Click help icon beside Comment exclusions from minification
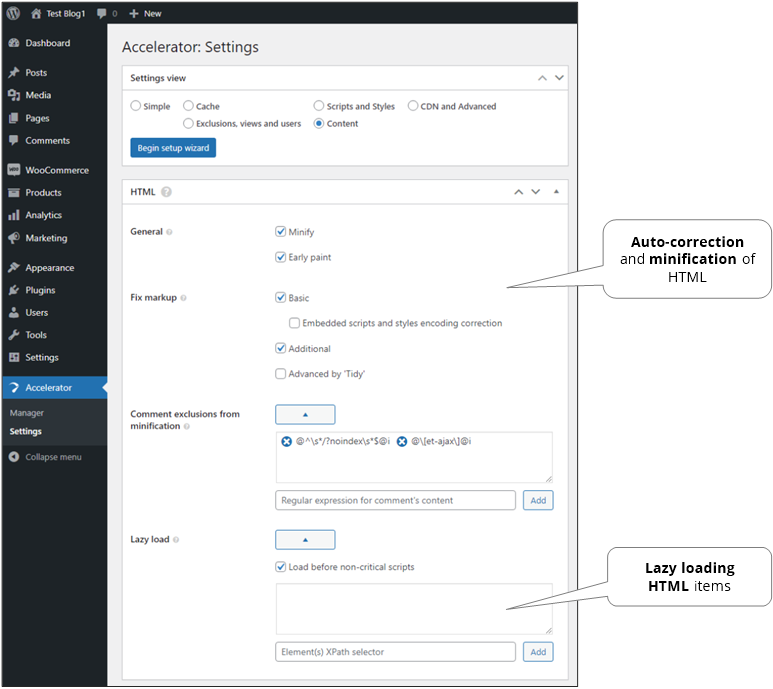 (186, 427)
